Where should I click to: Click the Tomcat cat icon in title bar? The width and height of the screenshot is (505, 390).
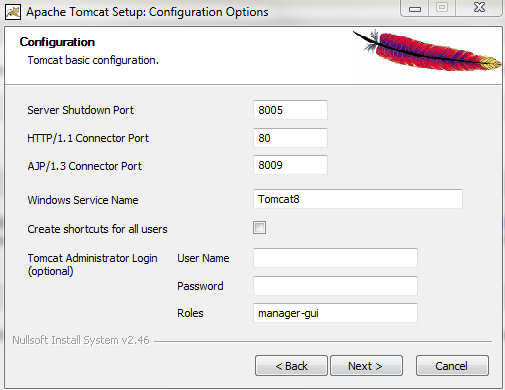[x=13, y=12]
